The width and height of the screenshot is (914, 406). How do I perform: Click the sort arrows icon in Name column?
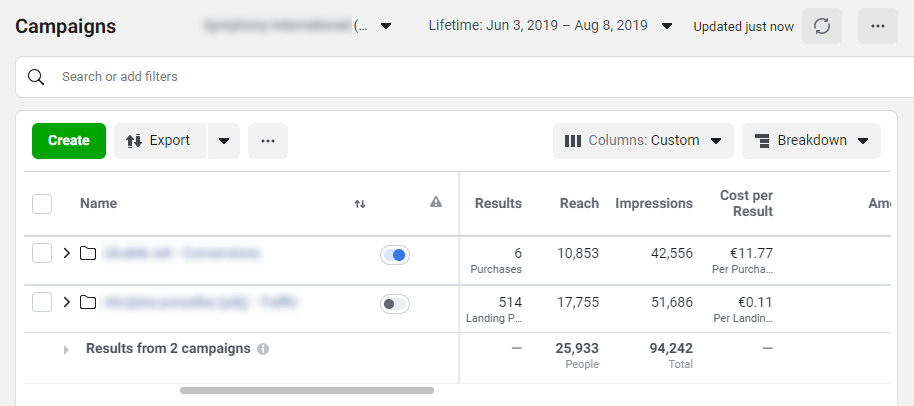click(360, 204)
